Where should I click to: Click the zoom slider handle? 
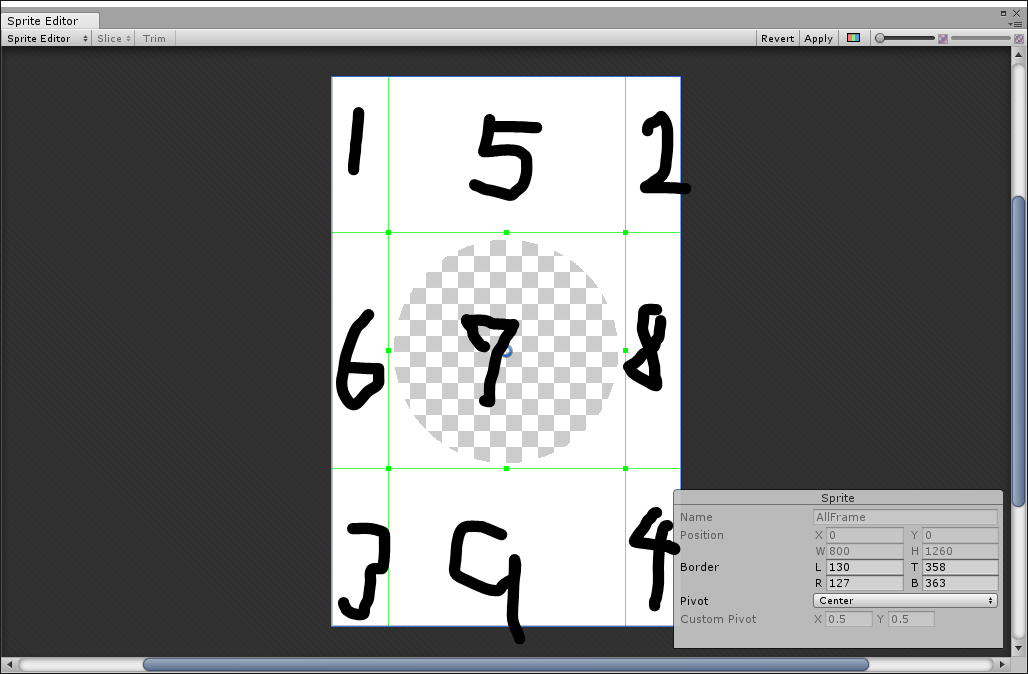click(880, 38)
